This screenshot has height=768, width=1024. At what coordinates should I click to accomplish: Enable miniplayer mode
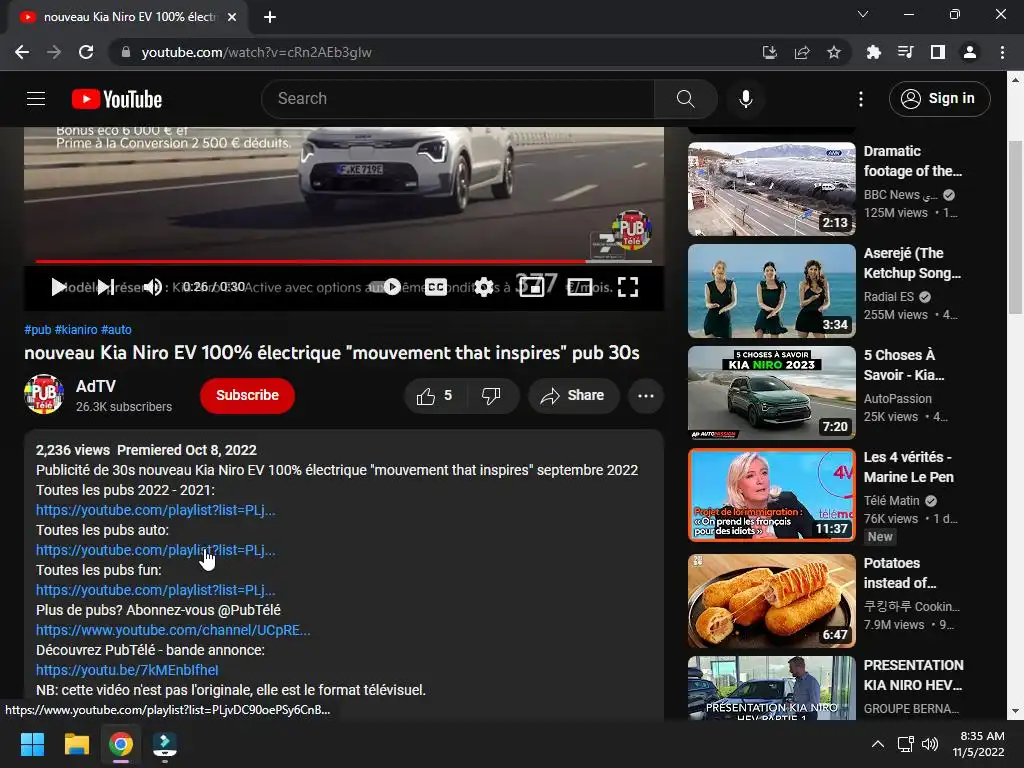pyautogui.click(x=532, y=287)
